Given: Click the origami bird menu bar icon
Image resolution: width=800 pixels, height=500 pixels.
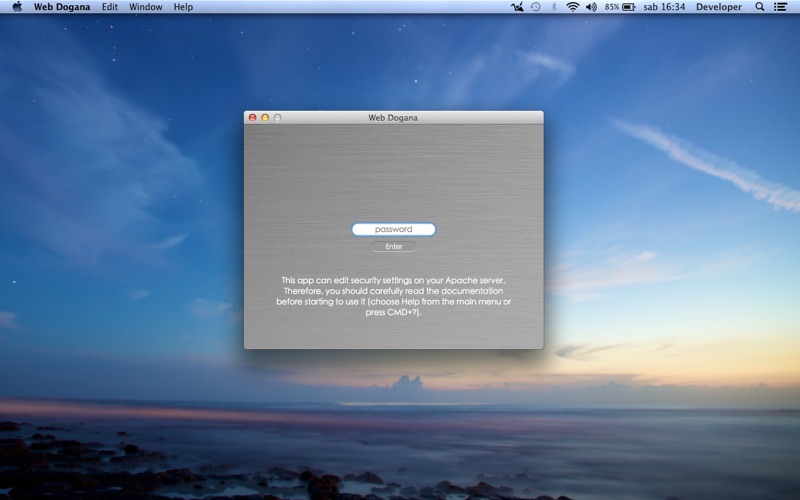Looking at the screenshot, I should (517, 7).
